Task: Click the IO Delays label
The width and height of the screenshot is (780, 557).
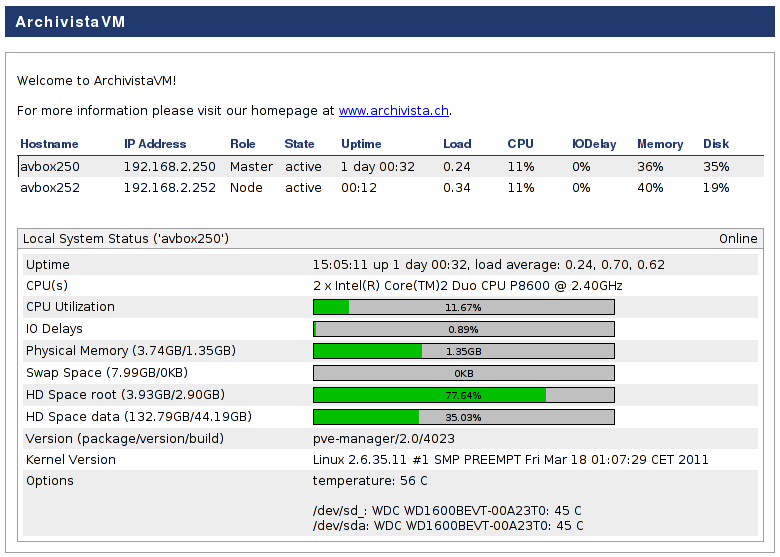Action: point(54,329)
